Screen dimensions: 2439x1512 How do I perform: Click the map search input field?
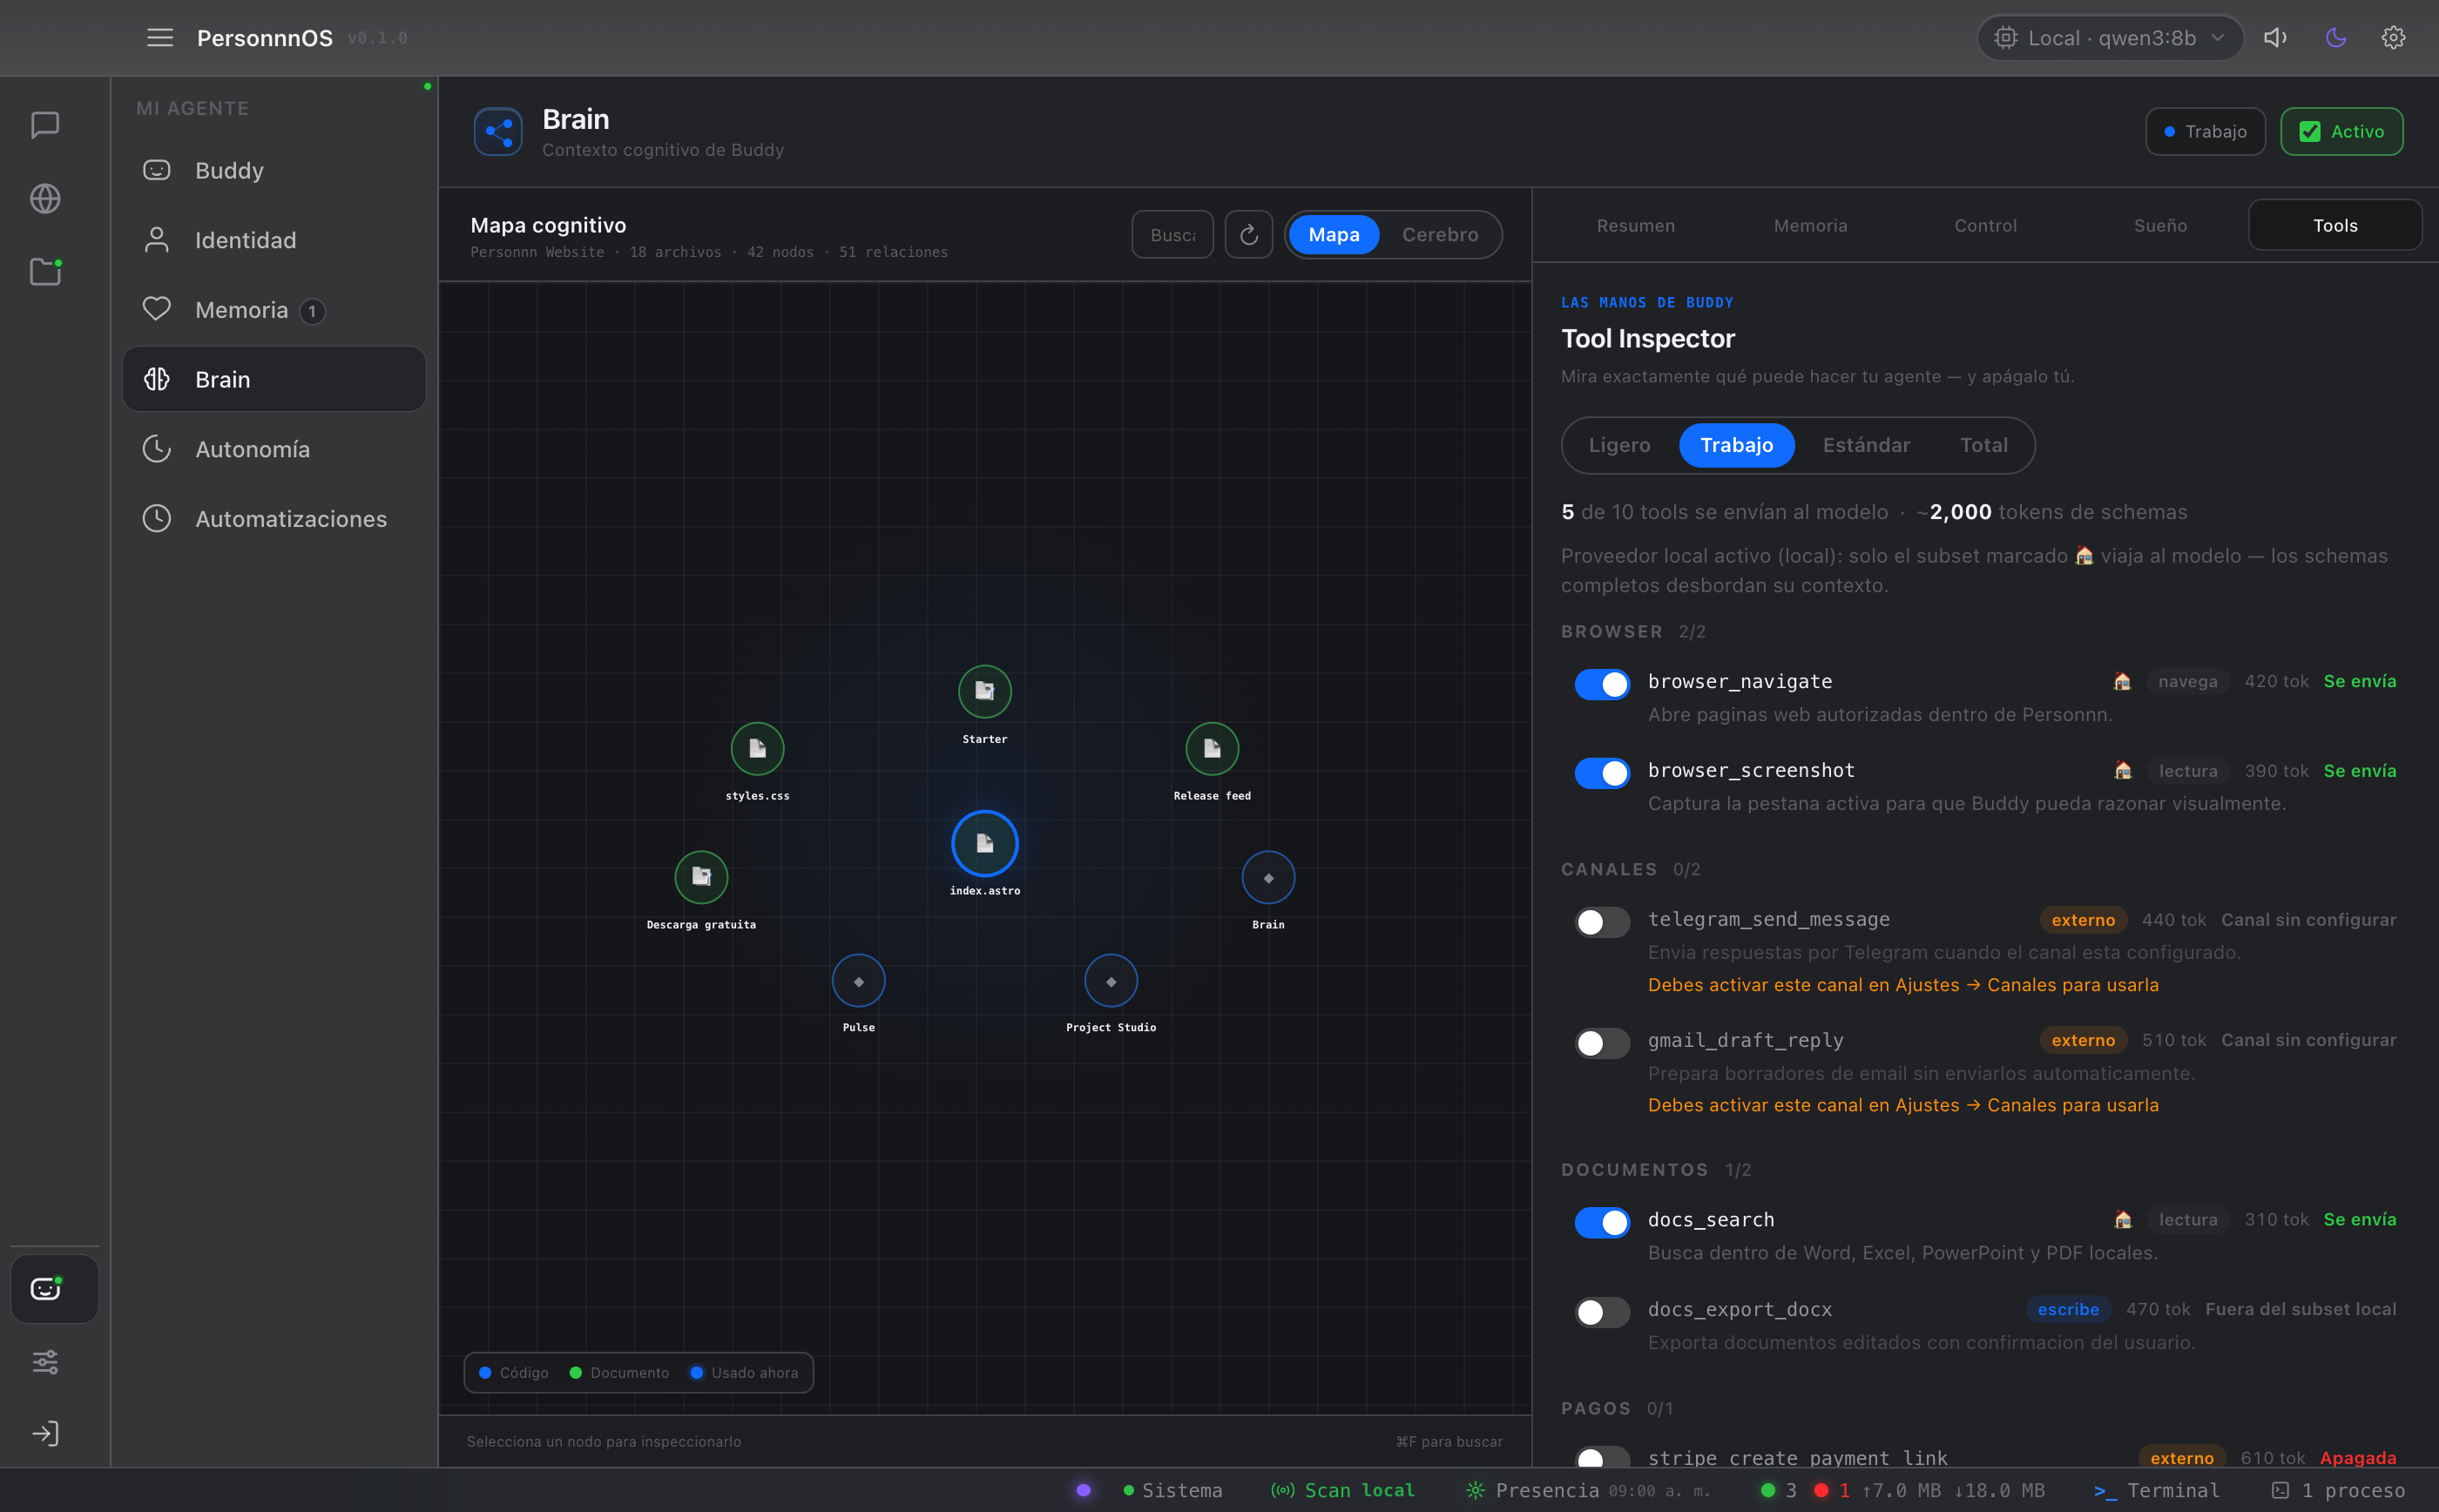tap(1172, 235)
